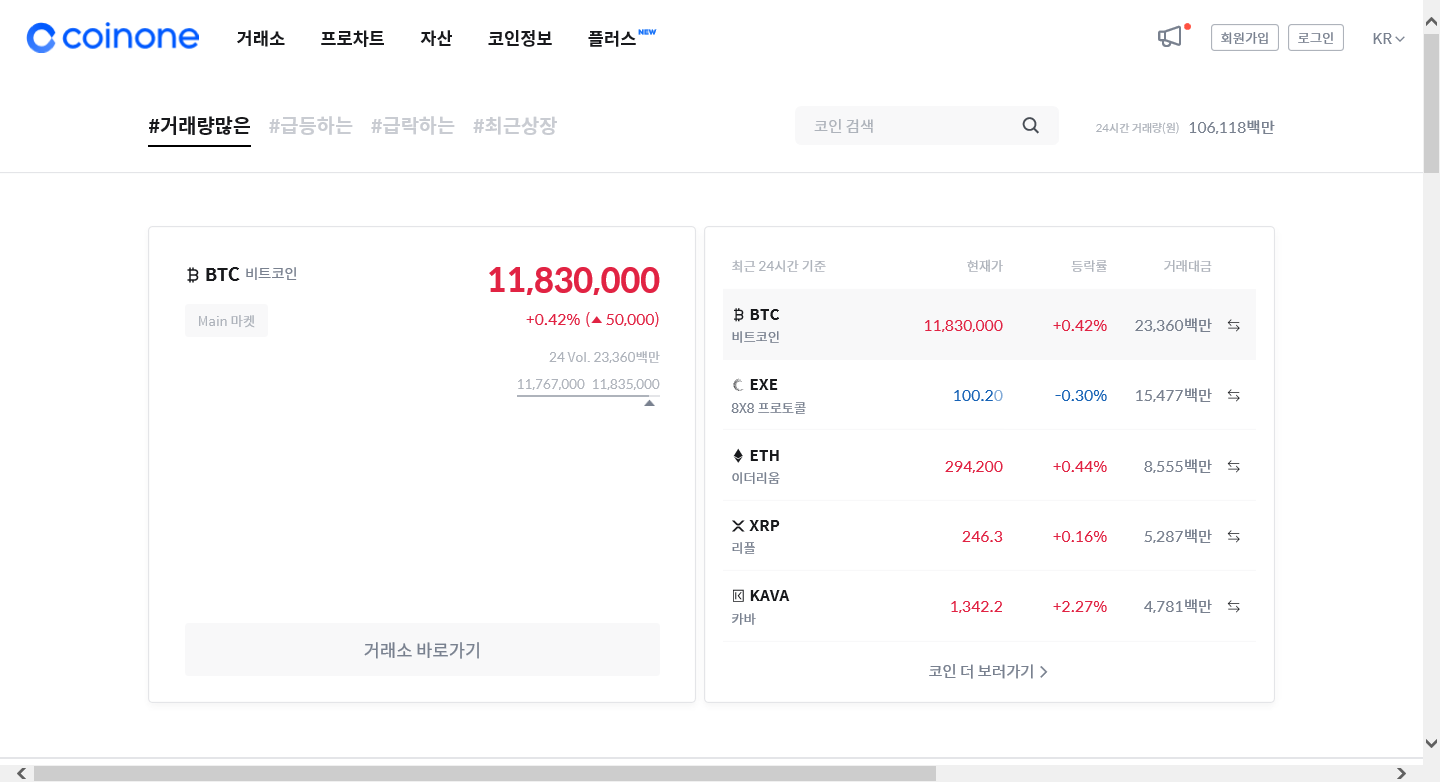Click the horizontal scrollbar left arrow

22,773
